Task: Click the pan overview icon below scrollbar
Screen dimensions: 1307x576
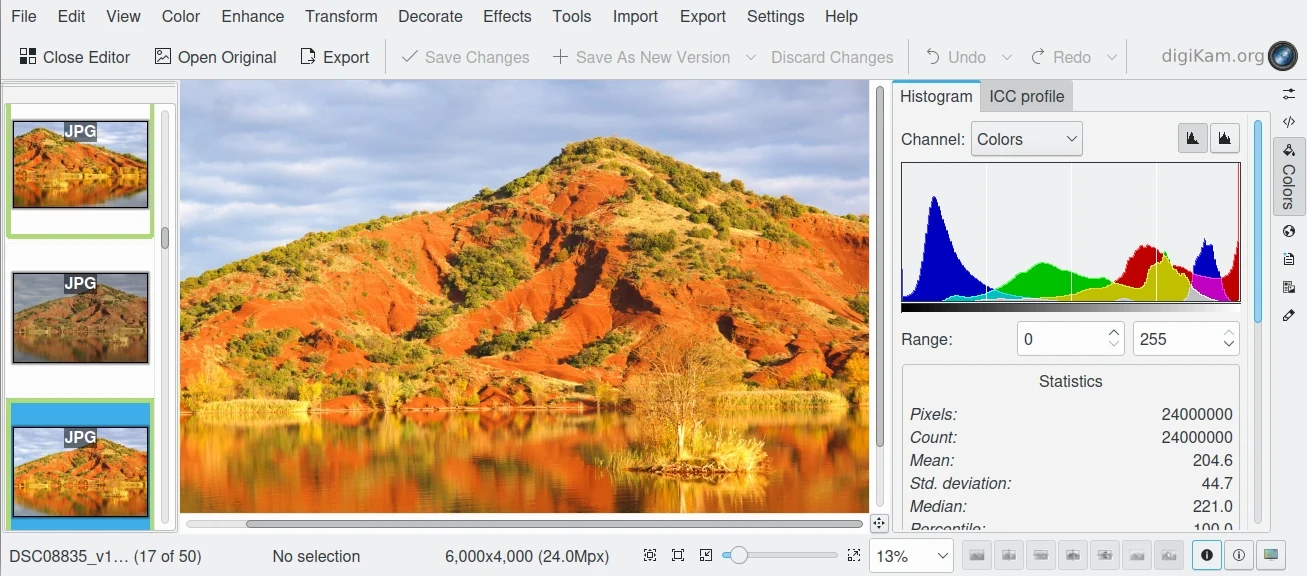Action: click(878, 523)
